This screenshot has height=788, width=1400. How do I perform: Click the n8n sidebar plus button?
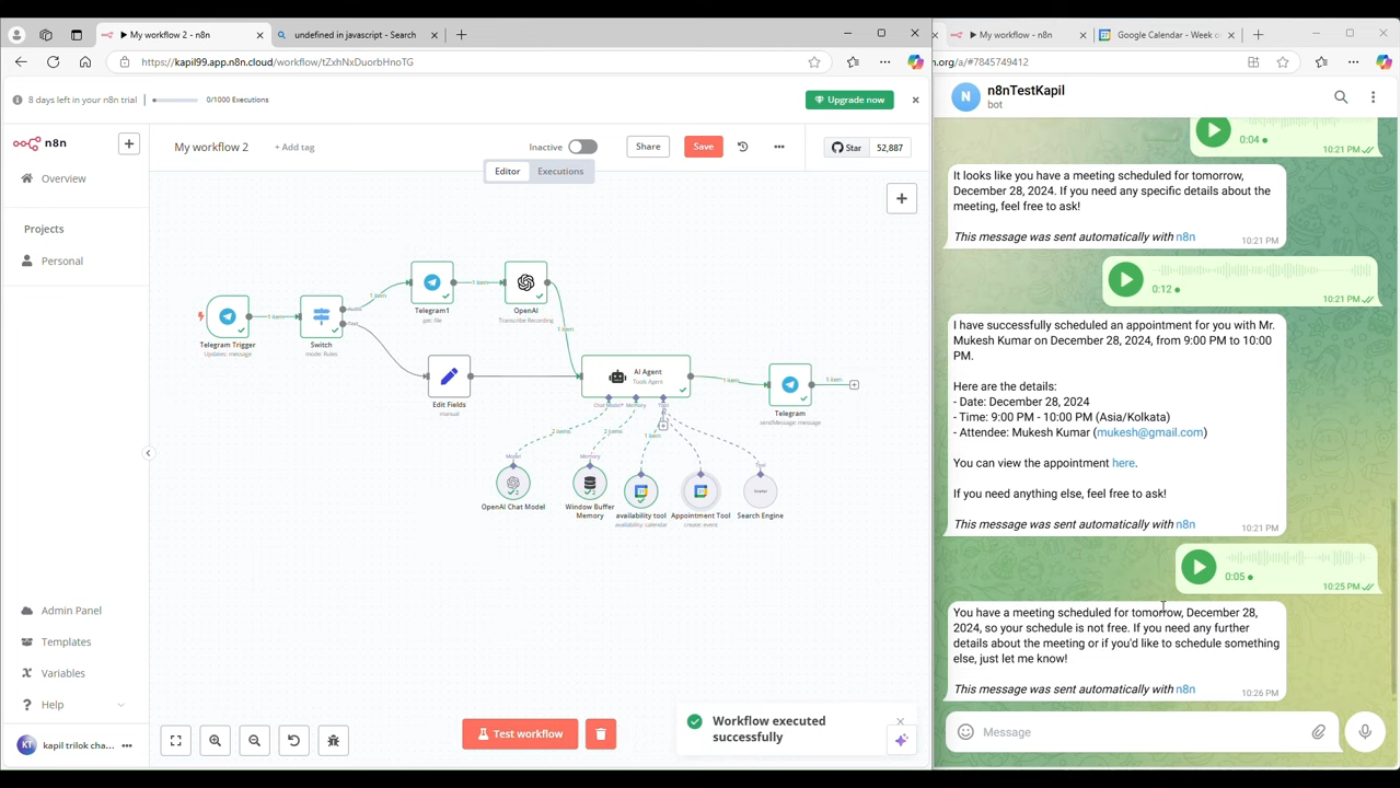click(x=129, y=144)
